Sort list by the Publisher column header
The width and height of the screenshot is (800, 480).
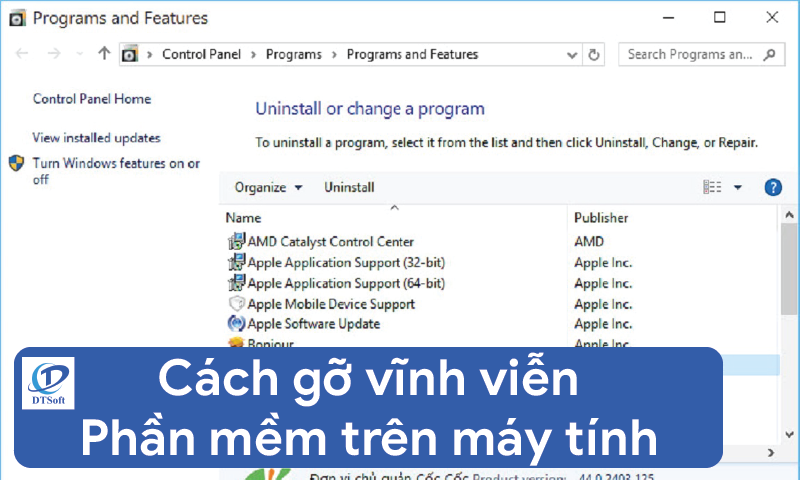601,217
